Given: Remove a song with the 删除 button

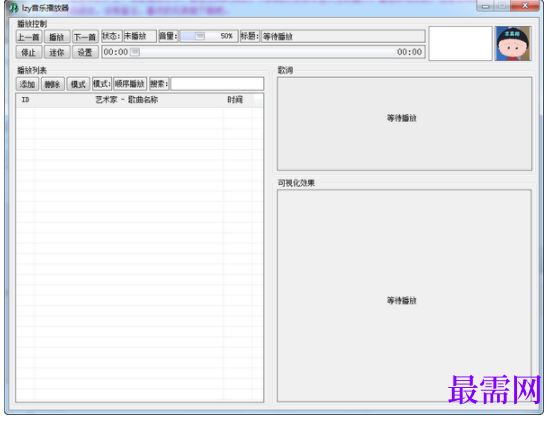Looking at the screenshot, I should coord(52,84).
